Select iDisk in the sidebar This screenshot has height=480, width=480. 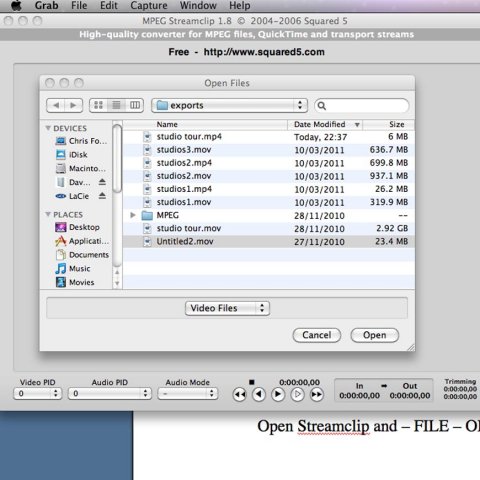coord(71,155)
